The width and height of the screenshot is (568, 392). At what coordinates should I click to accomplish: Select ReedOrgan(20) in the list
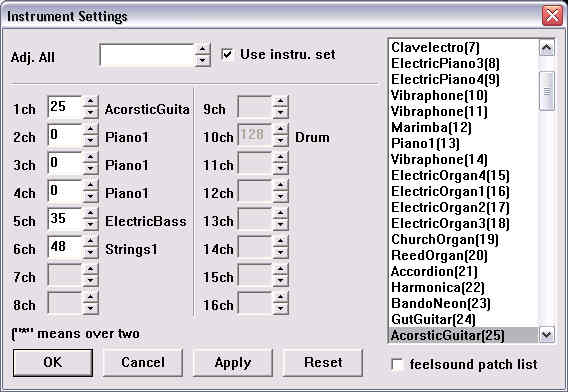click(x=463, y=255)
